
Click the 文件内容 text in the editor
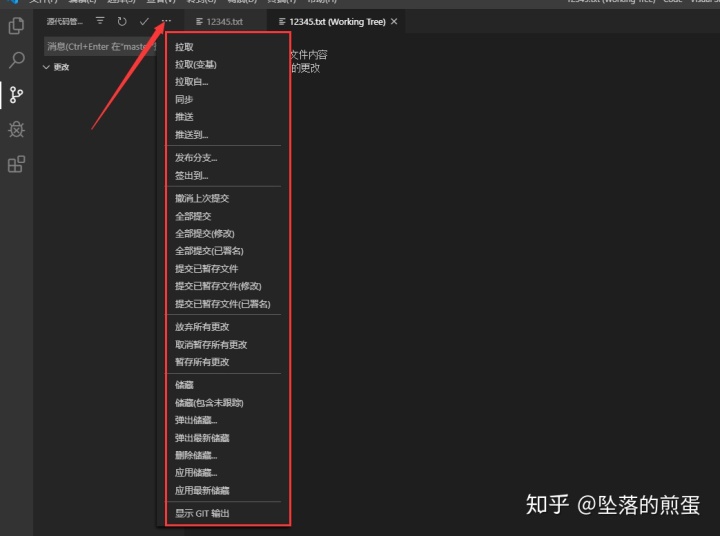click(x=309, y=55)
